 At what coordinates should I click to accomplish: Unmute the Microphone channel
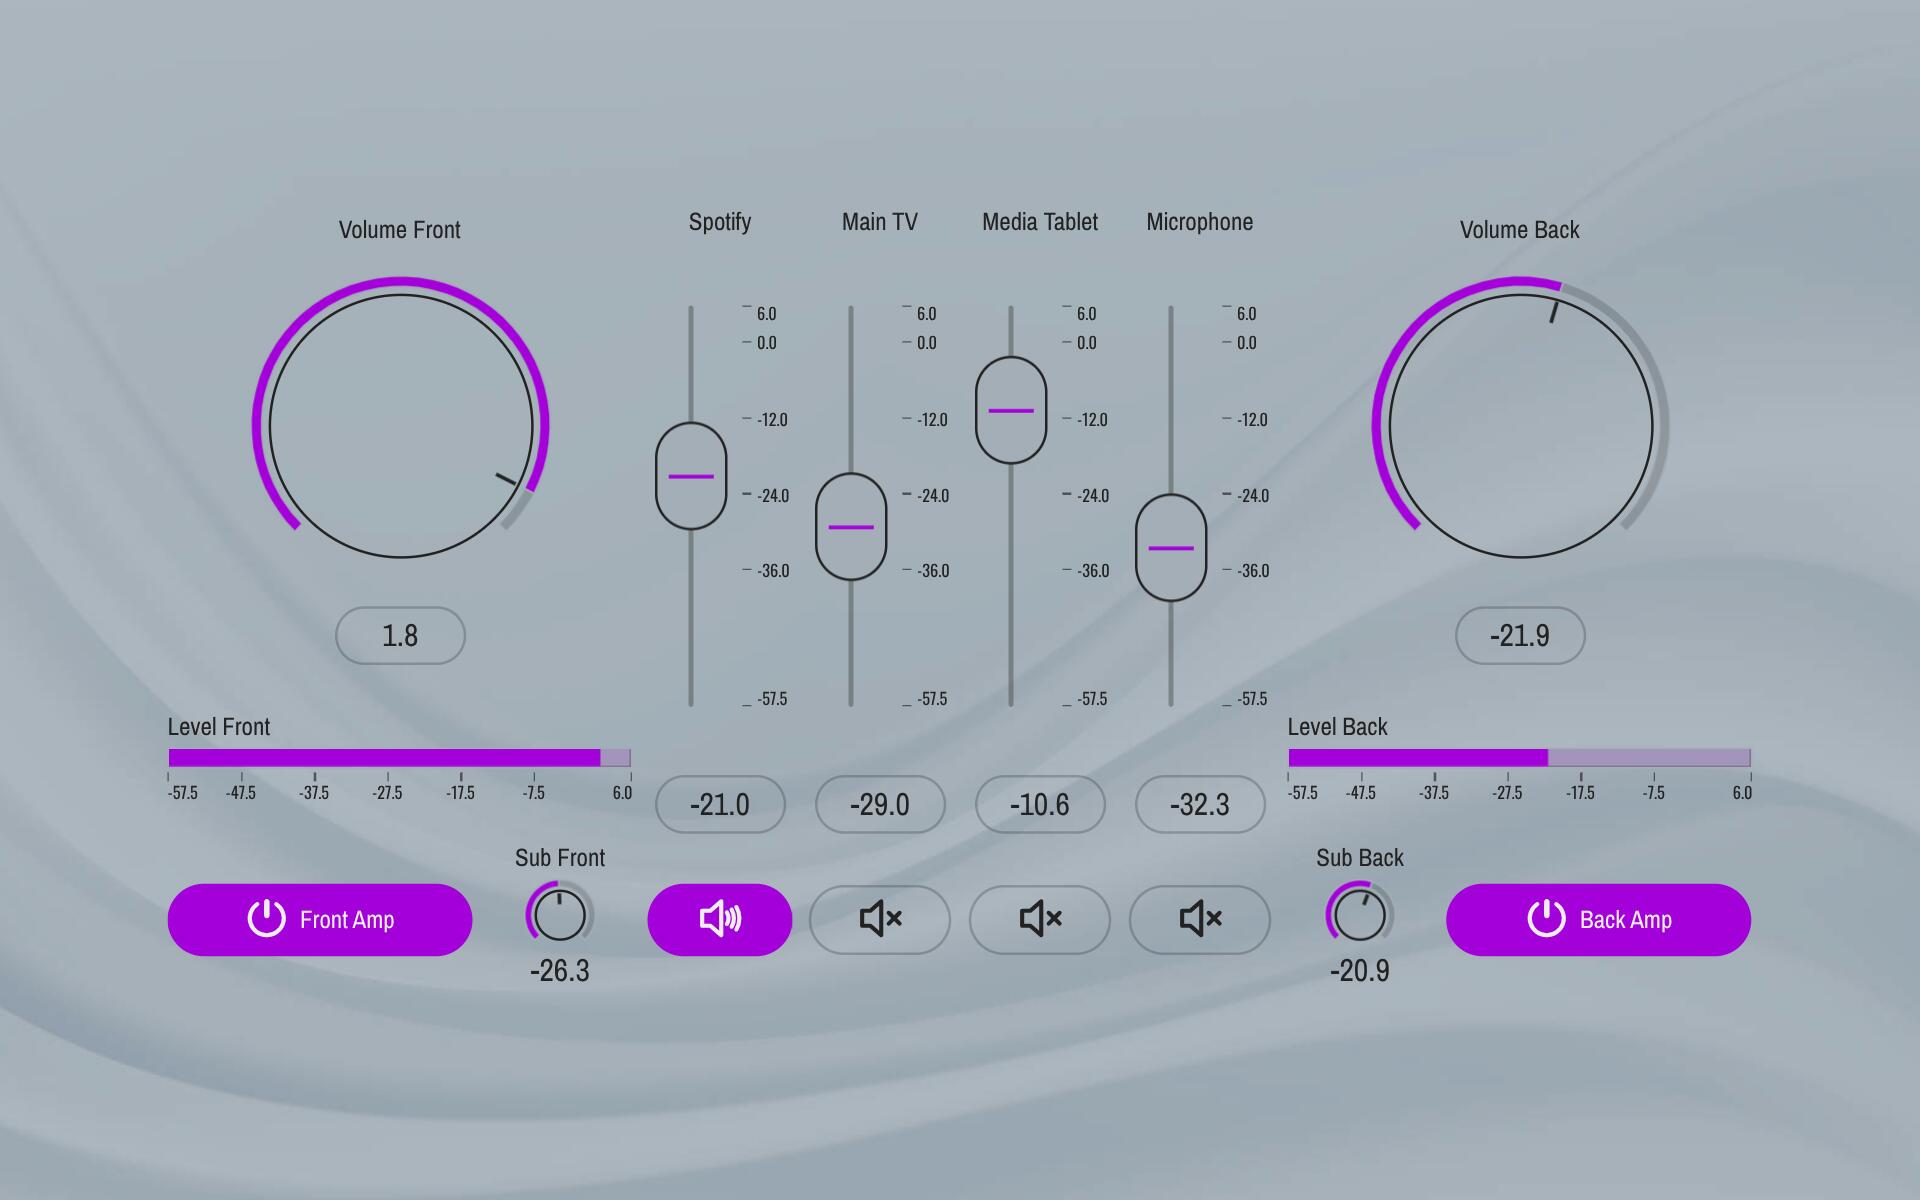point(1199,919)
